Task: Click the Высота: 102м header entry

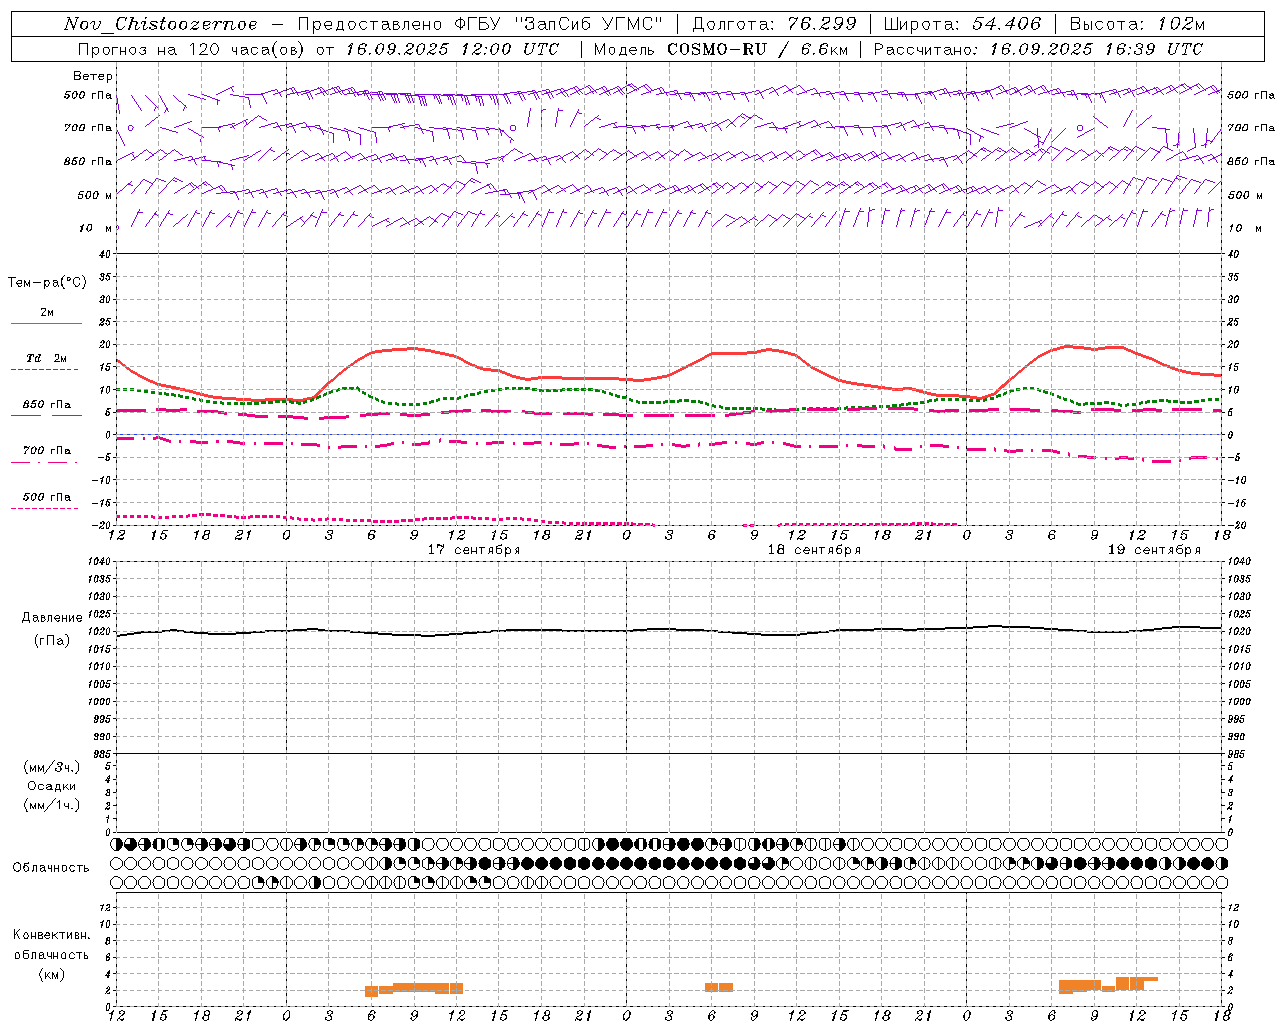Action: (x=1137, y=24)
